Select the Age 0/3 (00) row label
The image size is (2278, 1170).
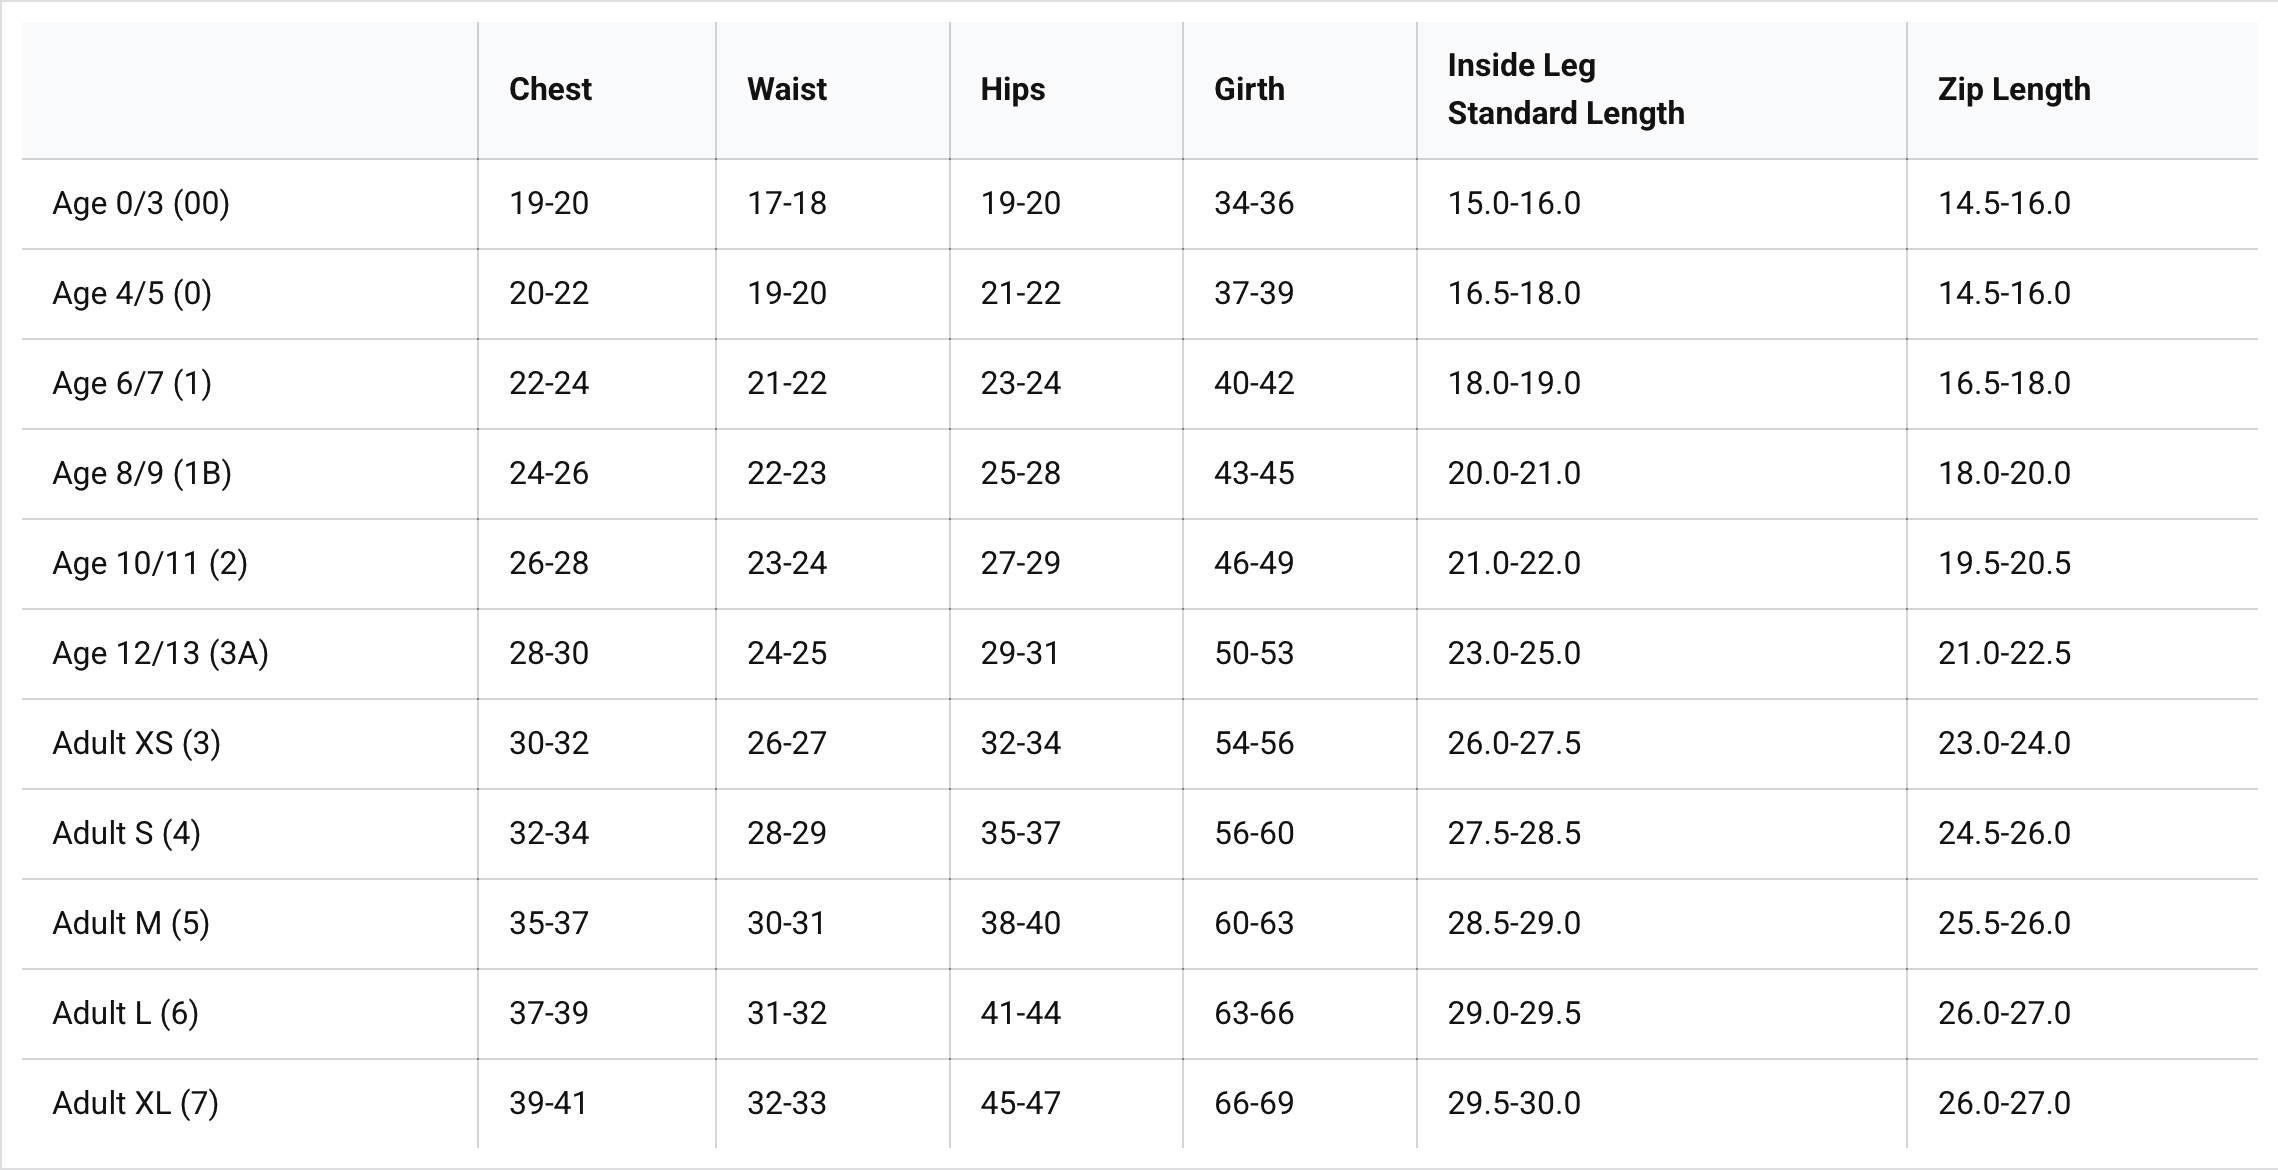[x=141, y=204]
